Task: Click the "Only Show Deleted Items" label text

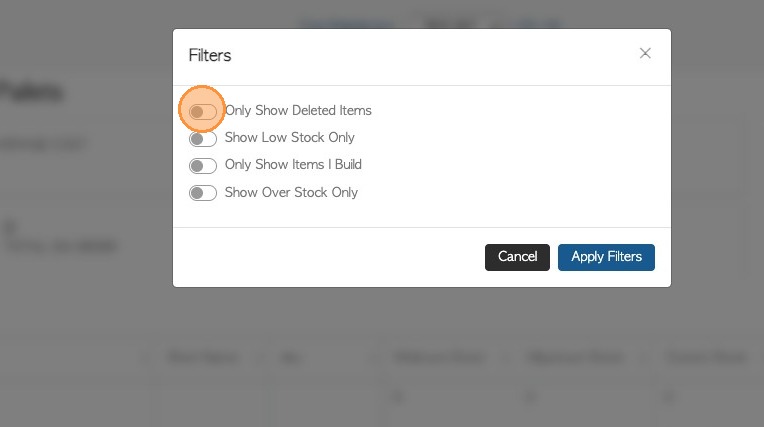Action: tap(298, 111)
